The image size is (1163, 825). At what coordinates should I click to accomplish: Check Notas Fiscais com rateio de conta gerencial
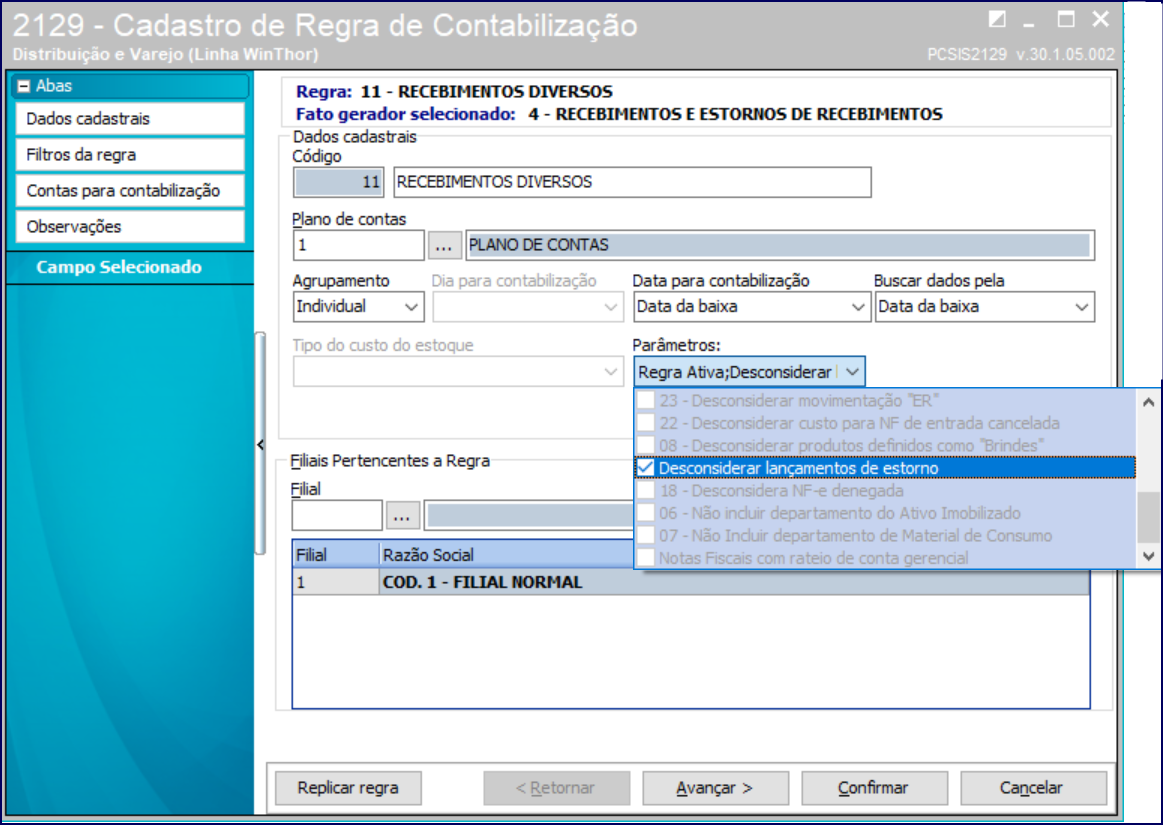(x=646, y=558)
